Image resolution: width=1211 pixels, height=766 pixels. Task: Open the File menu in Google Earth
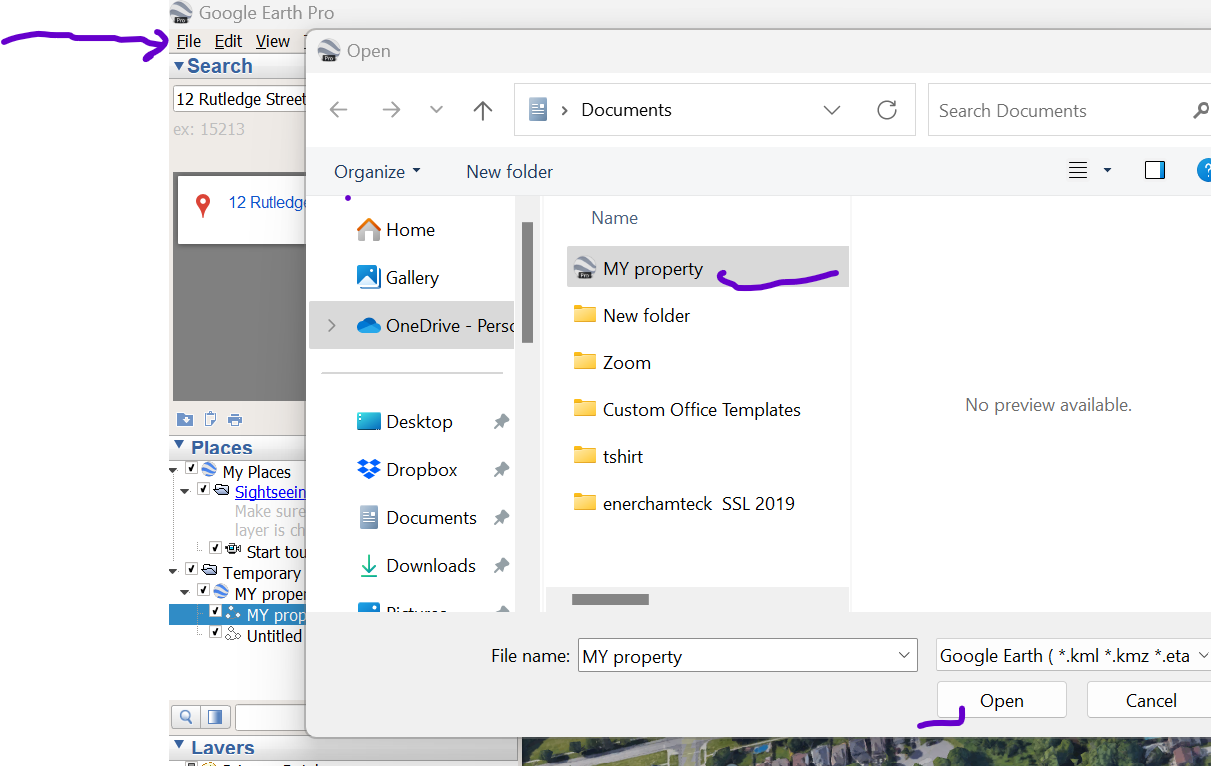187,41
